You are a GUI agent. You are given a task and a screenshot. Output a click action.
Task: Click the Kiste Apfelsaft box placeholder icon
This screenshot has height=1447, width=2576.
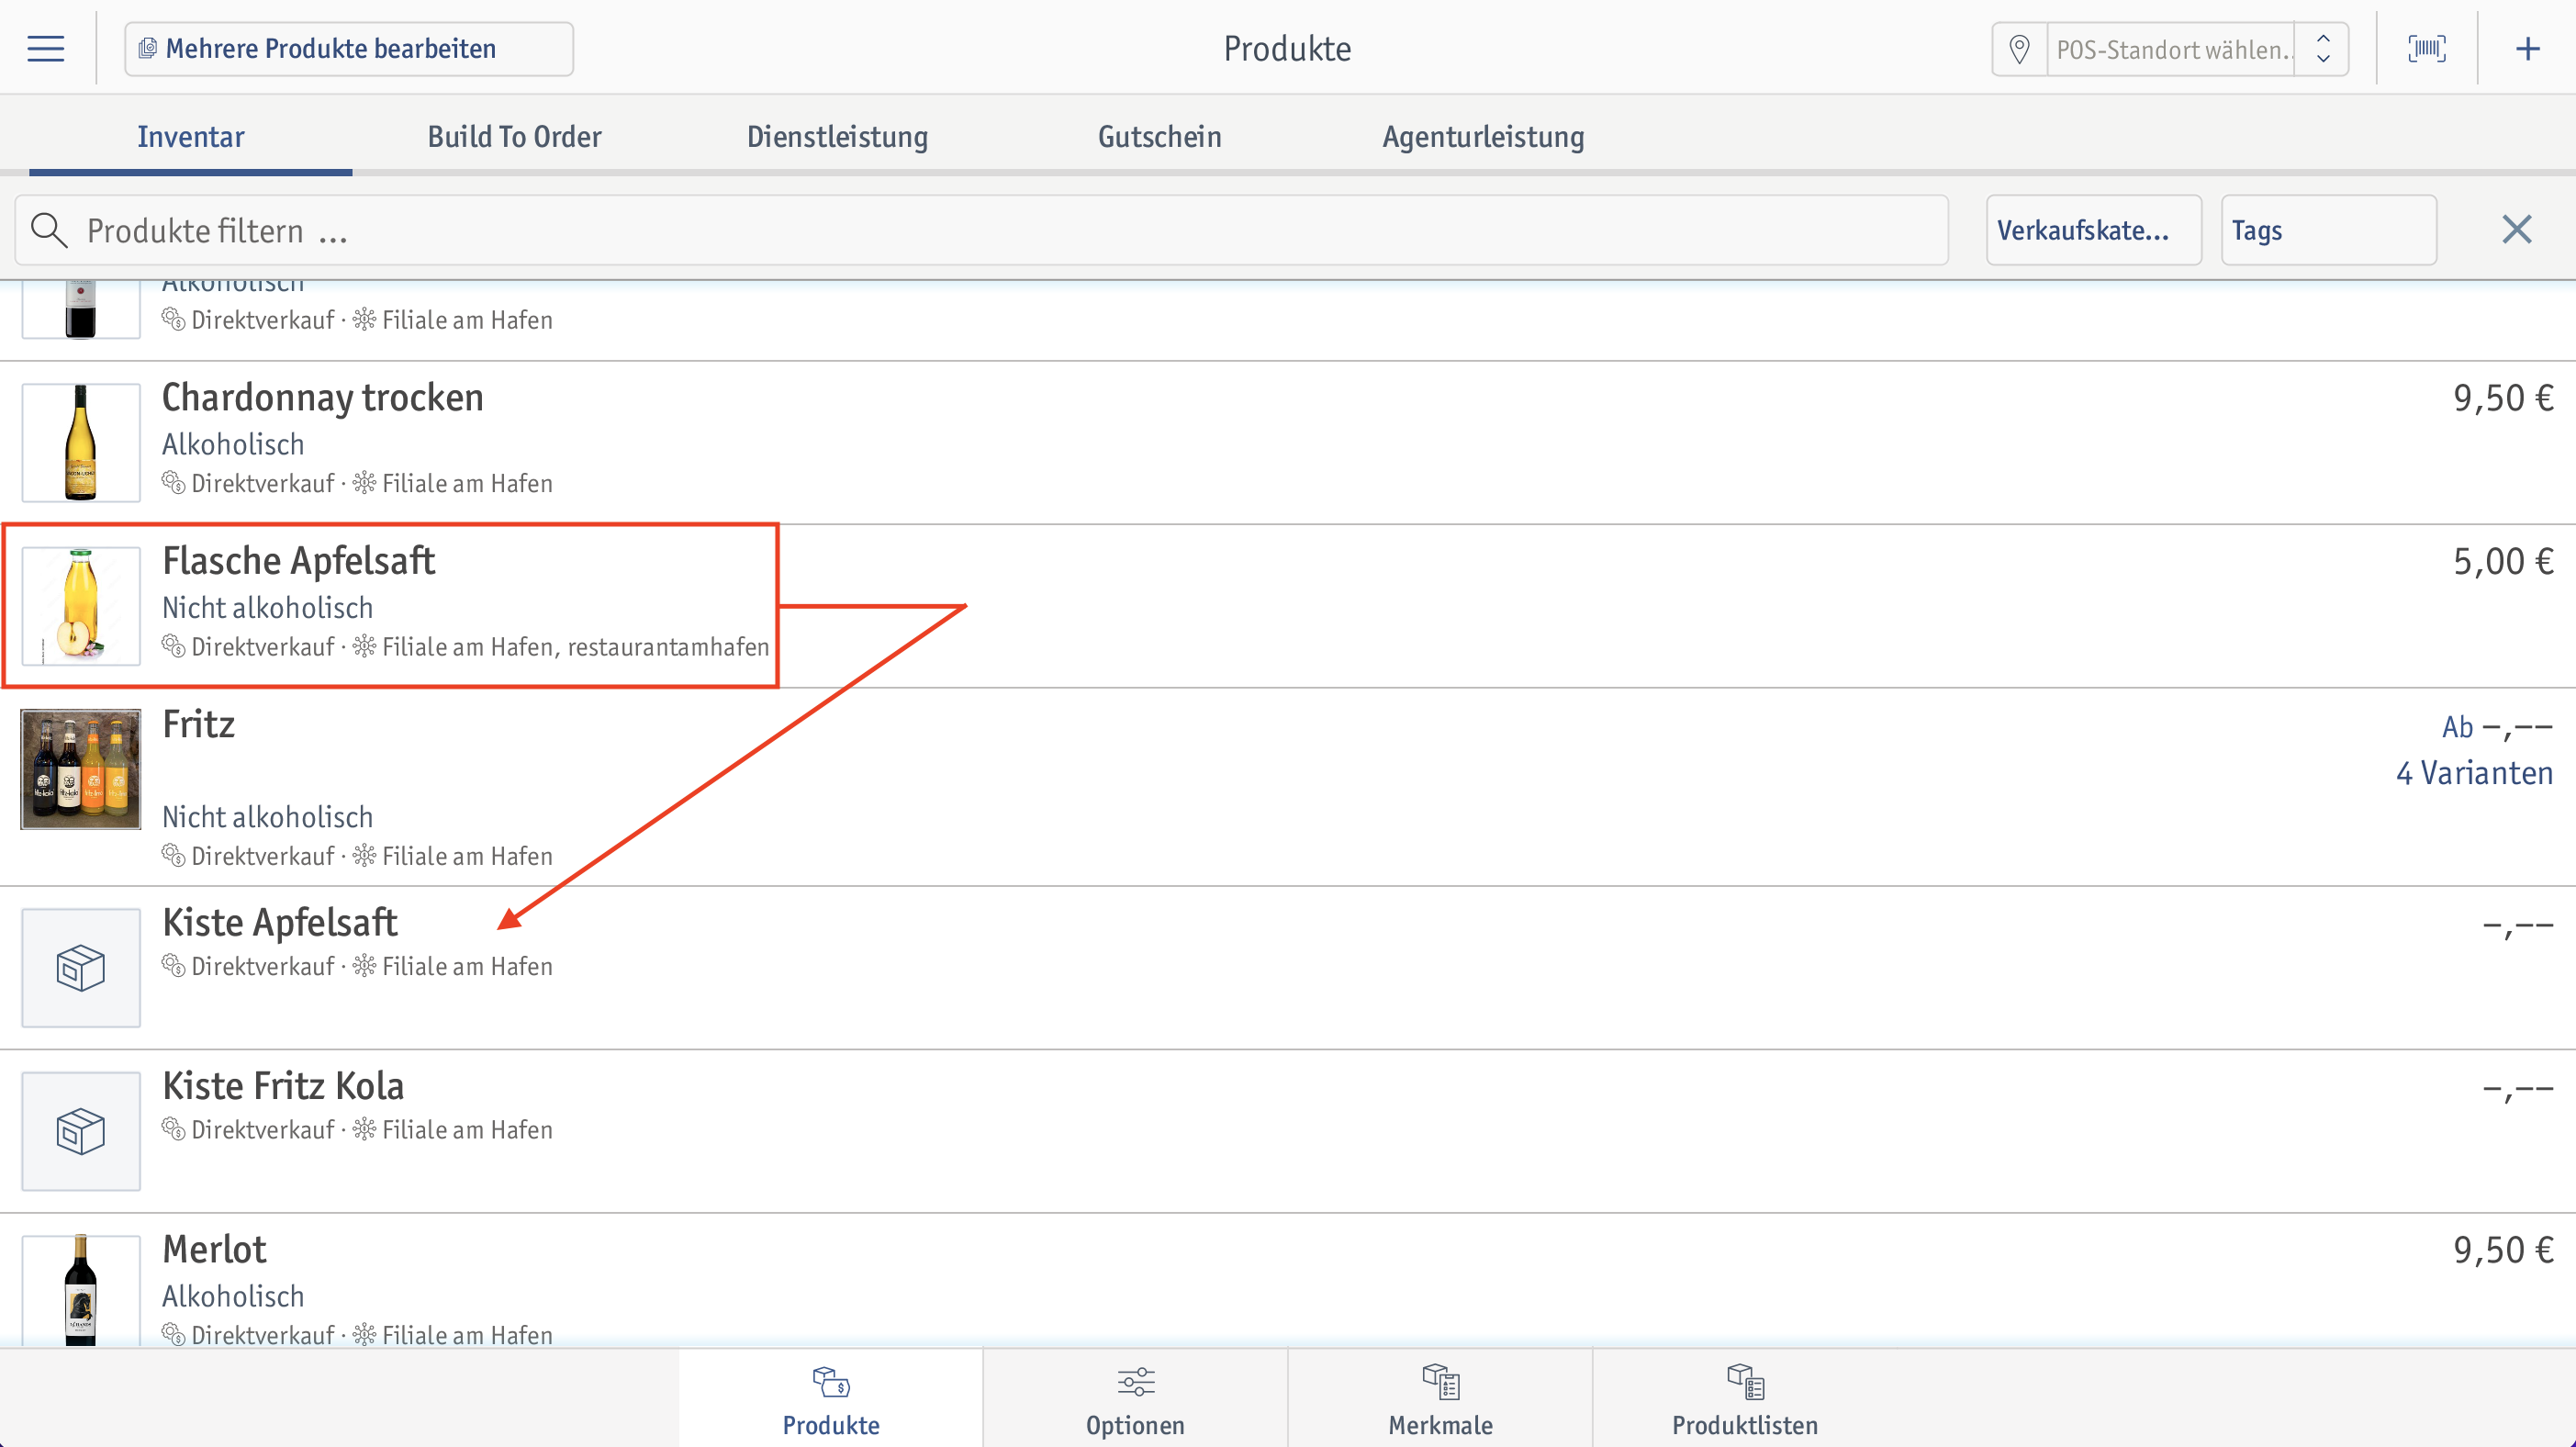point(81,967)
